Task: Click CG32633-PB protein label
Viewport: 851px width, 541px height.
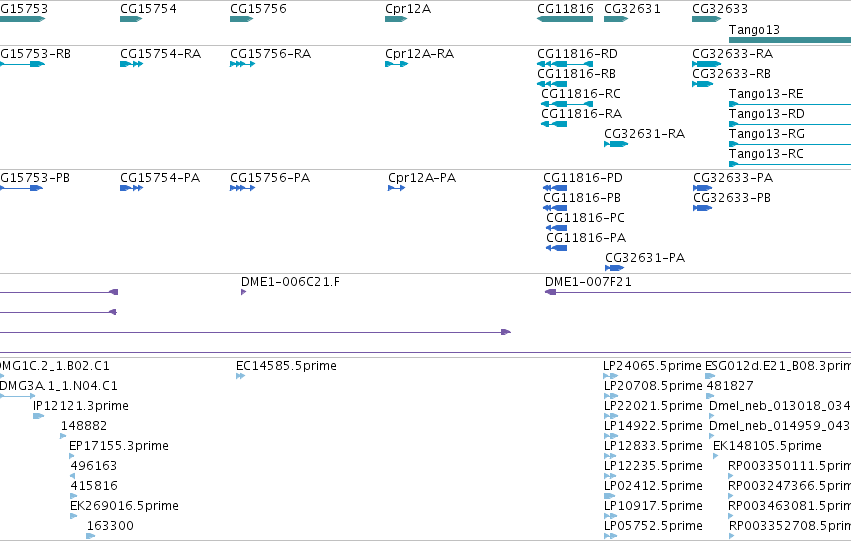Action: (x=732, y=198)
